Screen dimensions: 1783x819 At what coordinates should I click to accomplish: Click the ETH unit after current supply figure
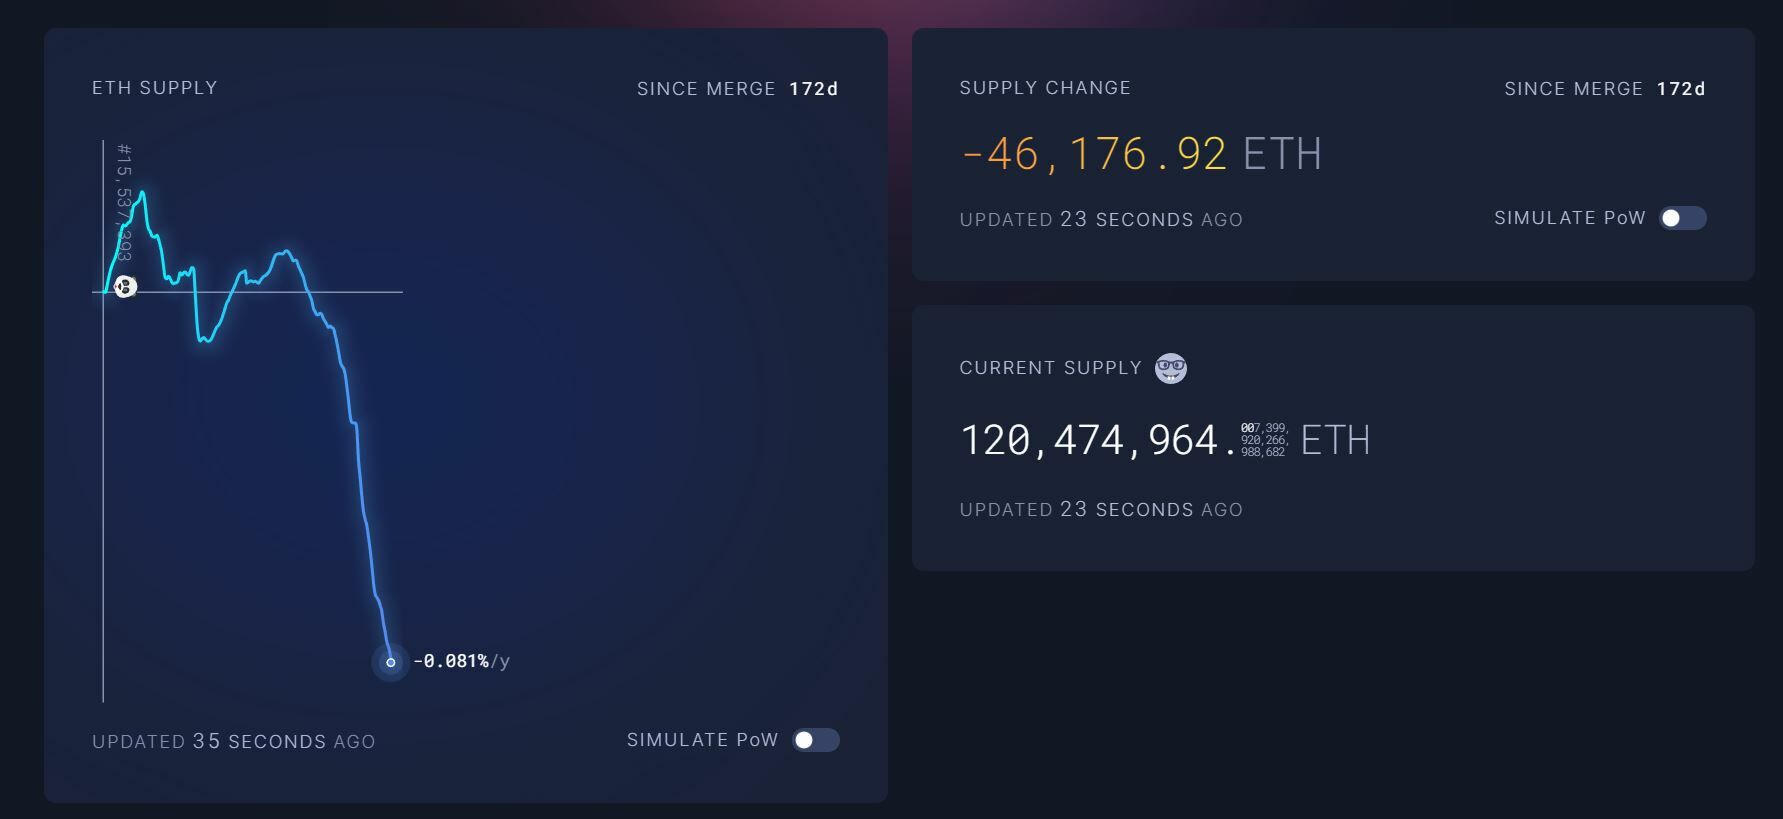[1335, 440]
